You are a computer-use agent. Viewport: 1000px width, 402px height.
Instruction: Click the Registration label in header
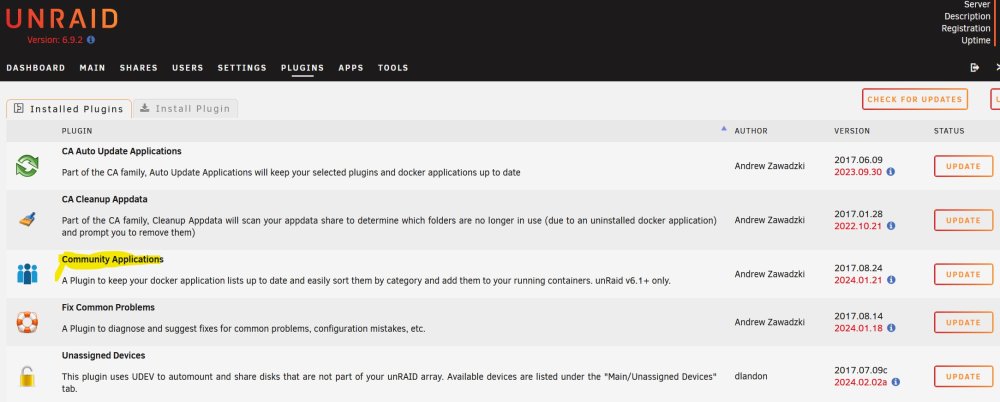click(966, 28)
